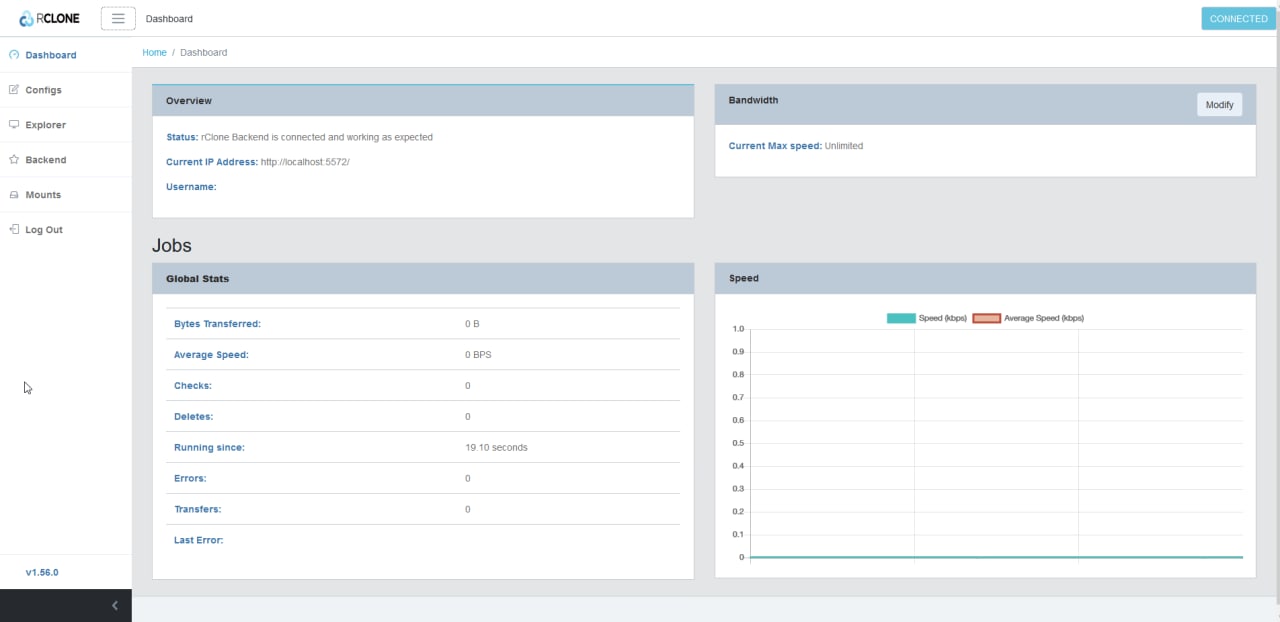Click the Mounts drive icon in sidebar

(14, 195)
